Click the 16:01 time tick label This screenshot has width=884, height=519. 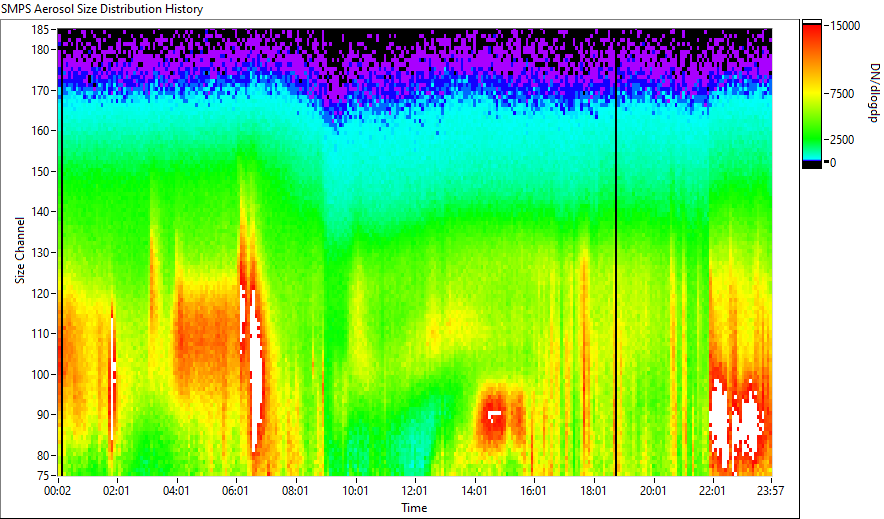point(533,491)
